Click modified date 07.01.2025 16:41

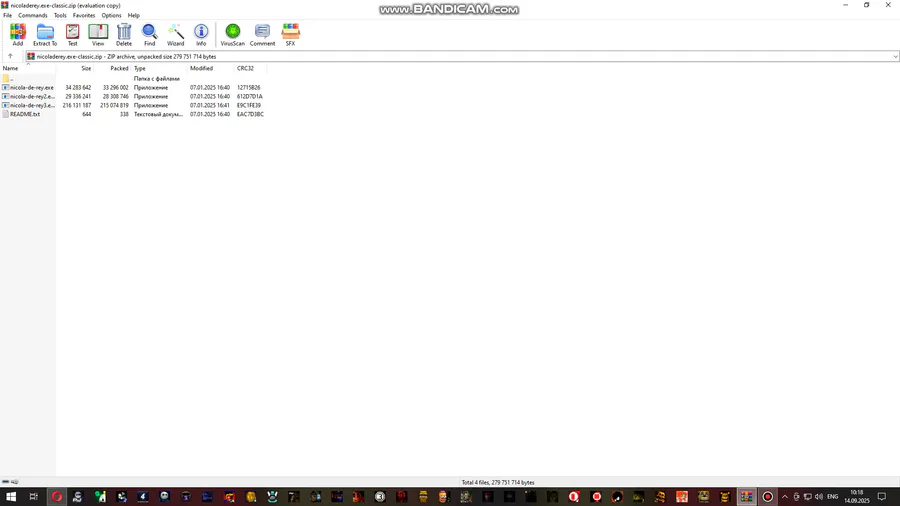click(x=210, y=106)
